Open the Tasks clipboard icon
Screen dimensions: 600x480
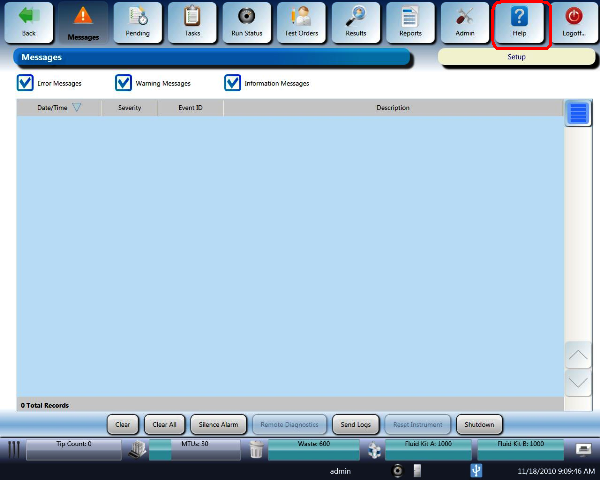(x=192, y=17)
